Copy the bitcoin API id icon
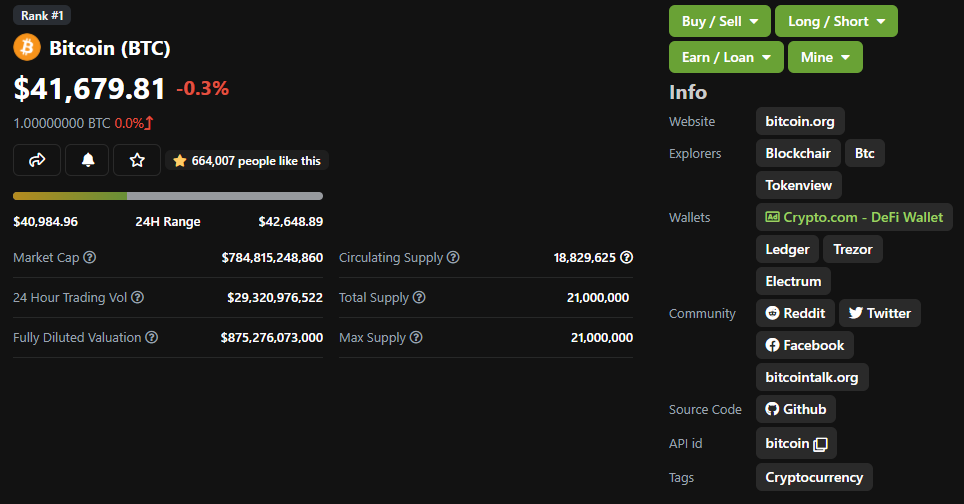 pos(820,444)
